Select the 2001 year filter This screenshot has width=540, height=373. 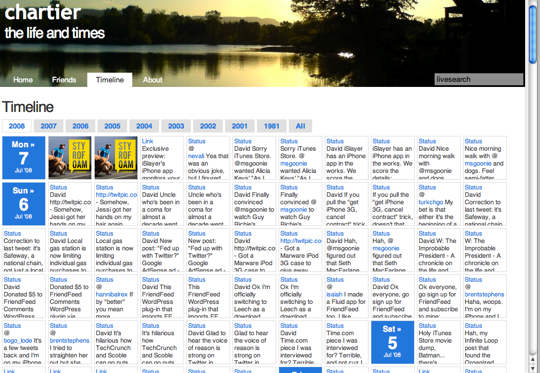pyautogui.click(x=240, y=126)
